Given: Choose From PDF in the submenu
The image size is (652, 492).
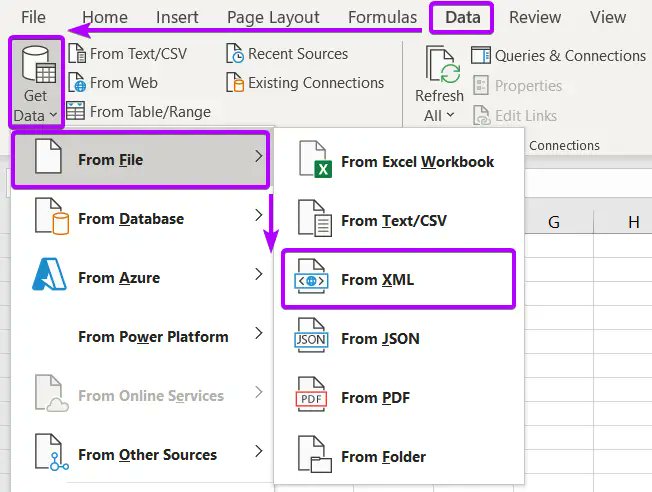Looking at the screenshot, I should [398, 398].
